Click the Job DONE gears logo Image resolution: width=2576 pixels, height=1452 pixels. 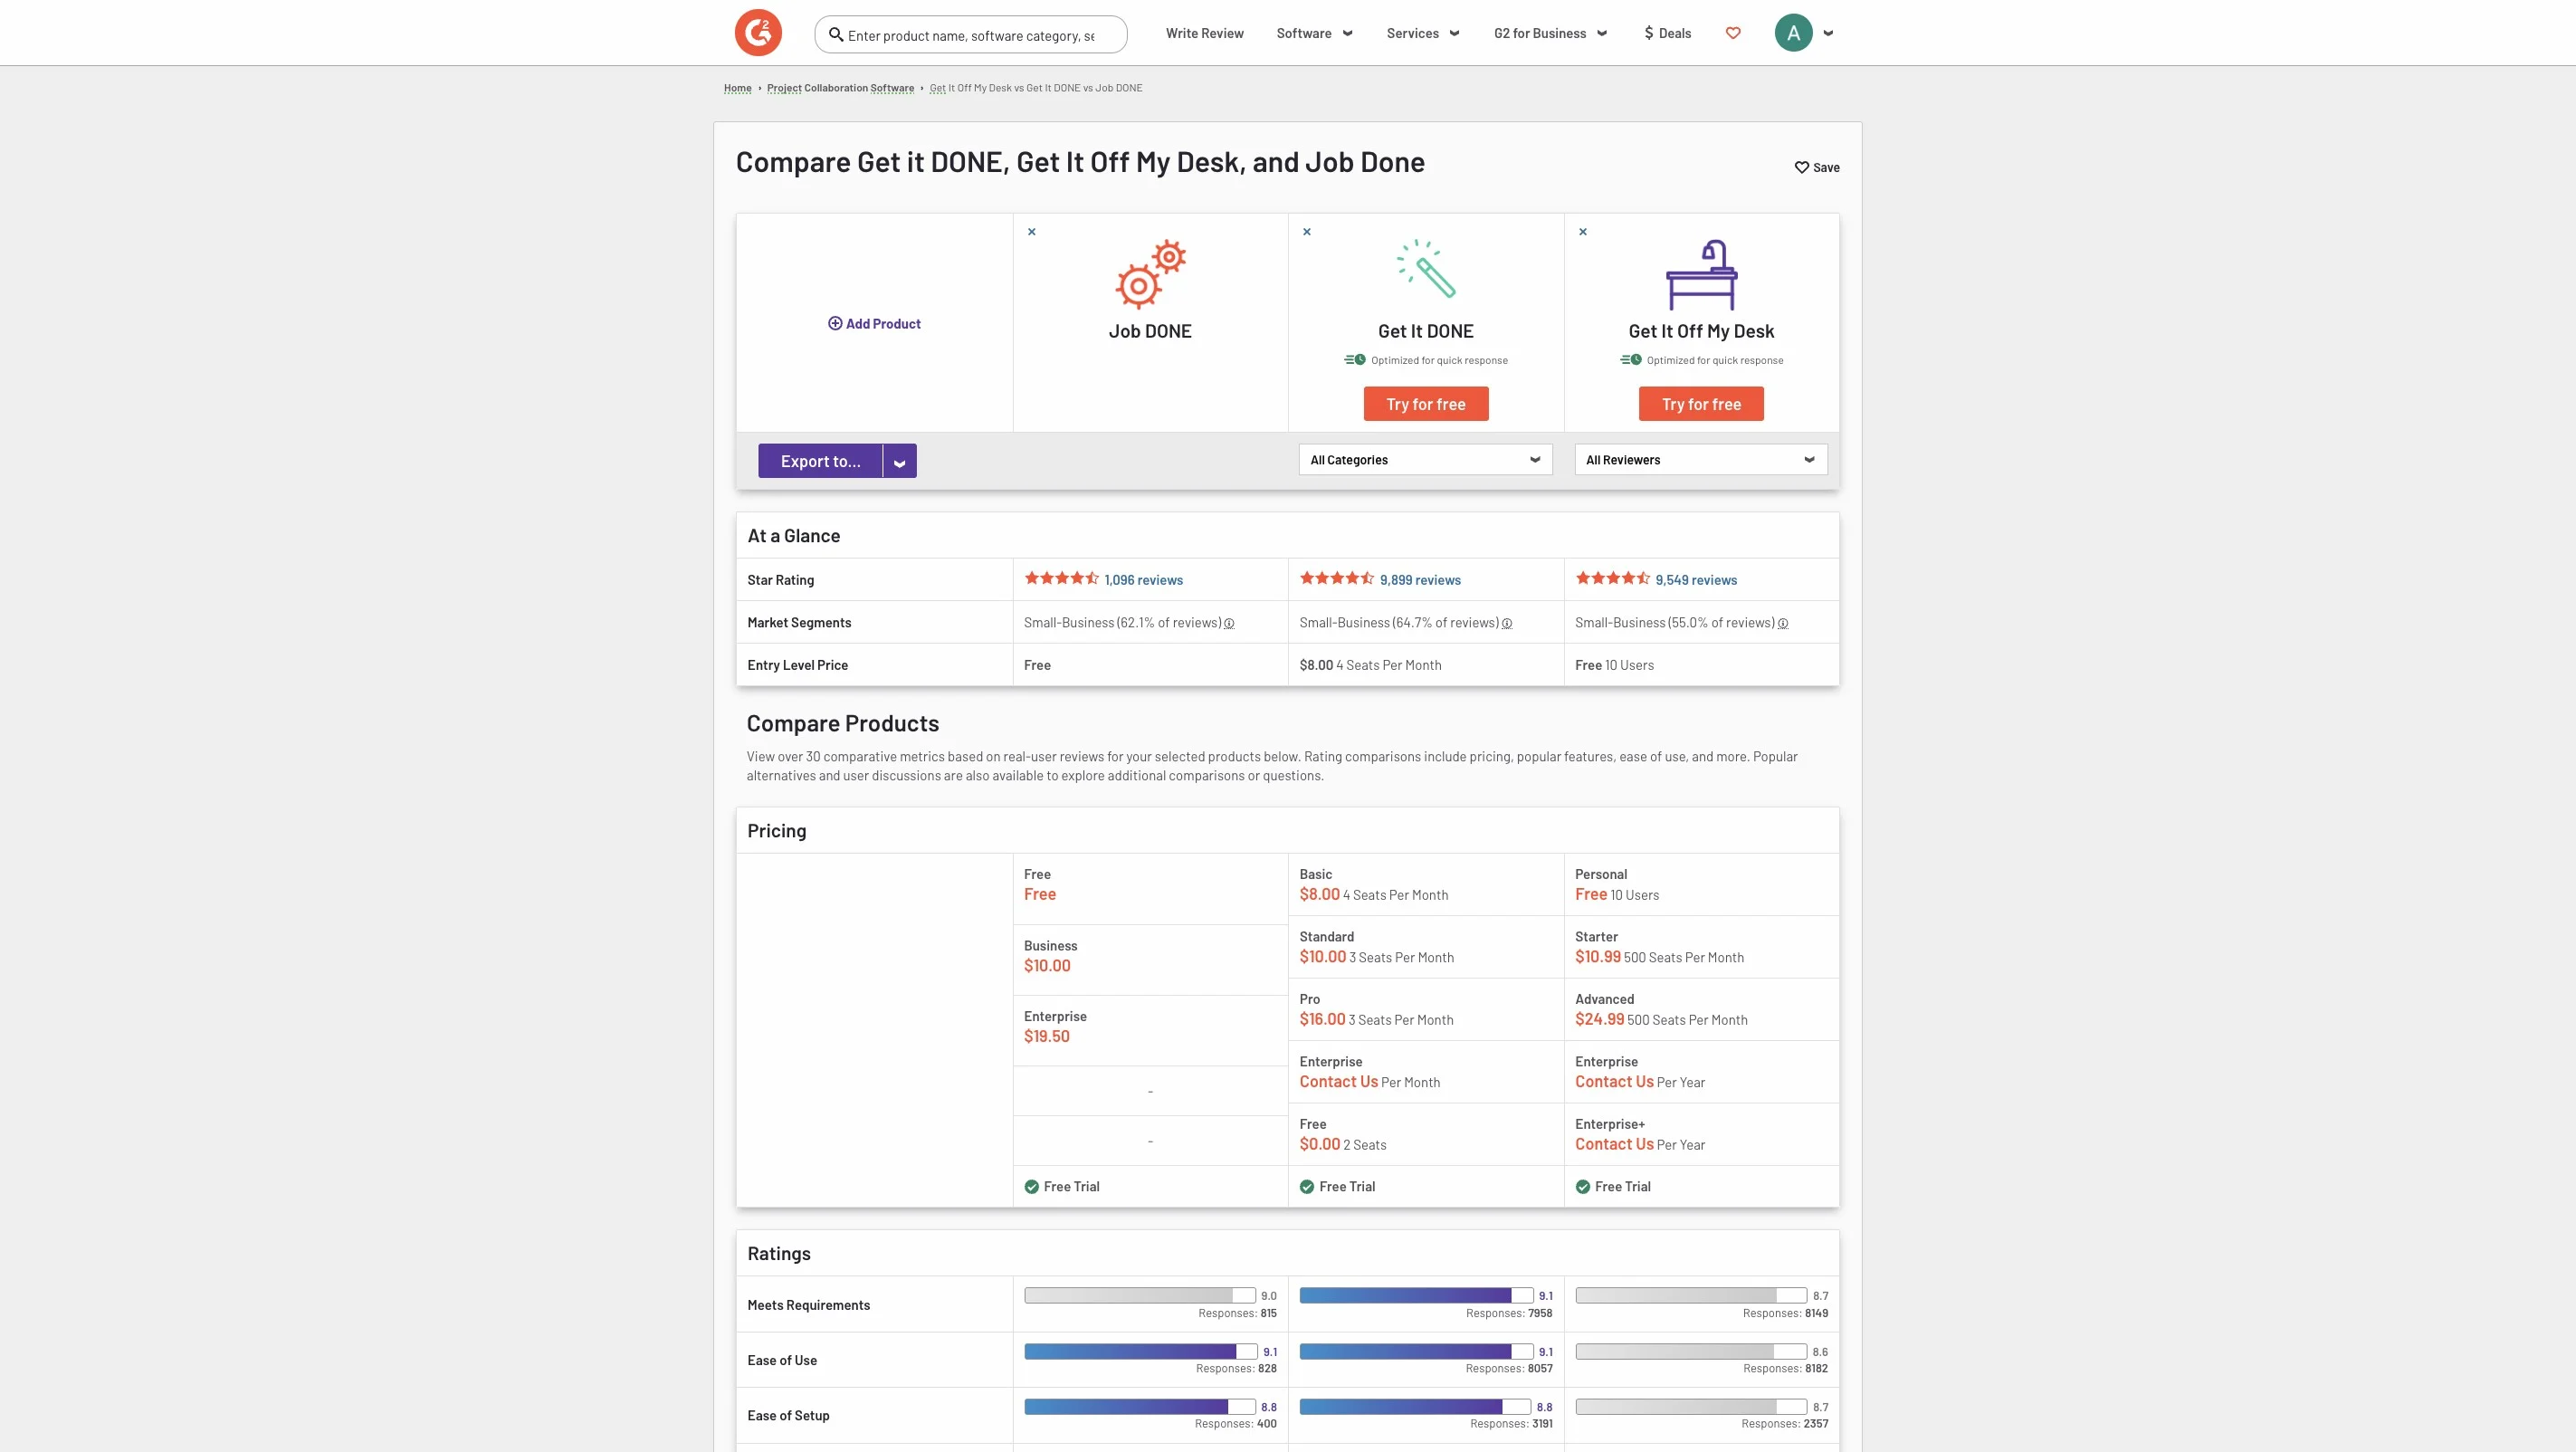point(1150,274)
